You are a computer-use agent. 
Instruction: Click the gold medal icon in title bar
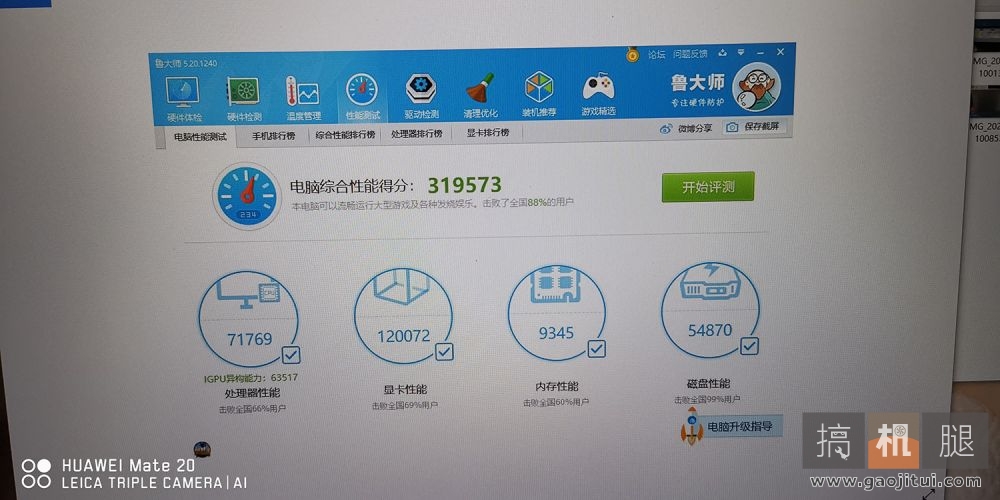coord(633,54)
